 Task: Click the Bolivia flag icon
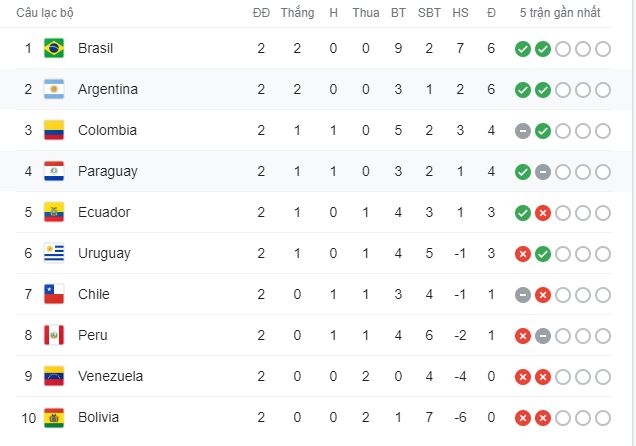pos(54,418)
